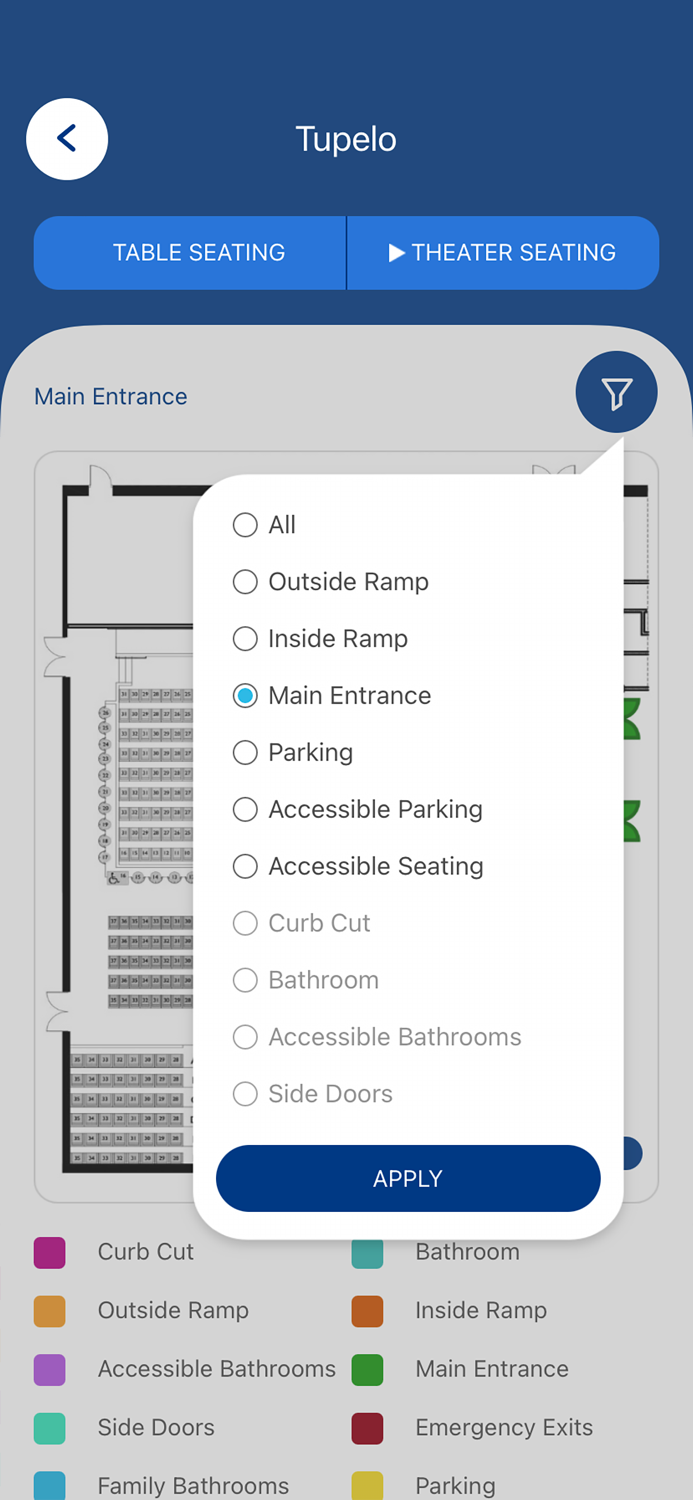The height and width of the screenshot is (1500, 693).
Task: Click the wheelchair symbol on the seating map
Action: click(113, 878)
